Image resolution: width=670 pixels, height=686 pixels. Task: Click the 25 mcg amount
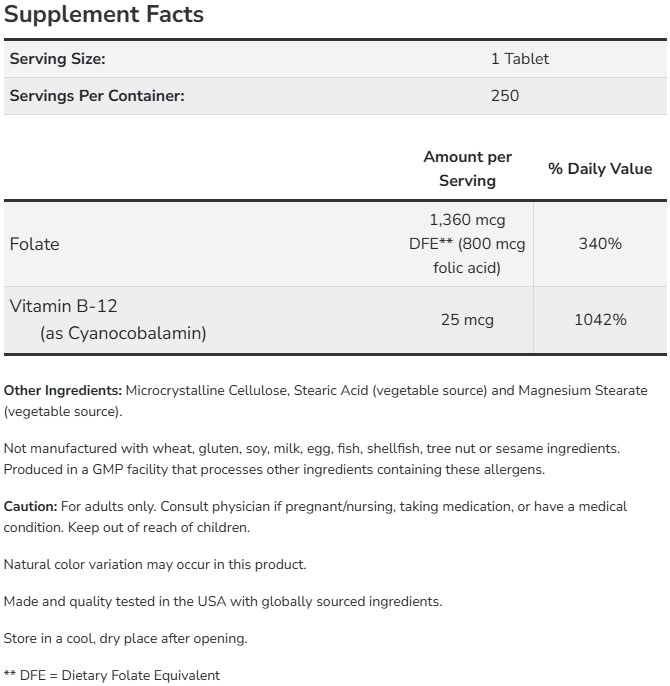click(467, 320)
